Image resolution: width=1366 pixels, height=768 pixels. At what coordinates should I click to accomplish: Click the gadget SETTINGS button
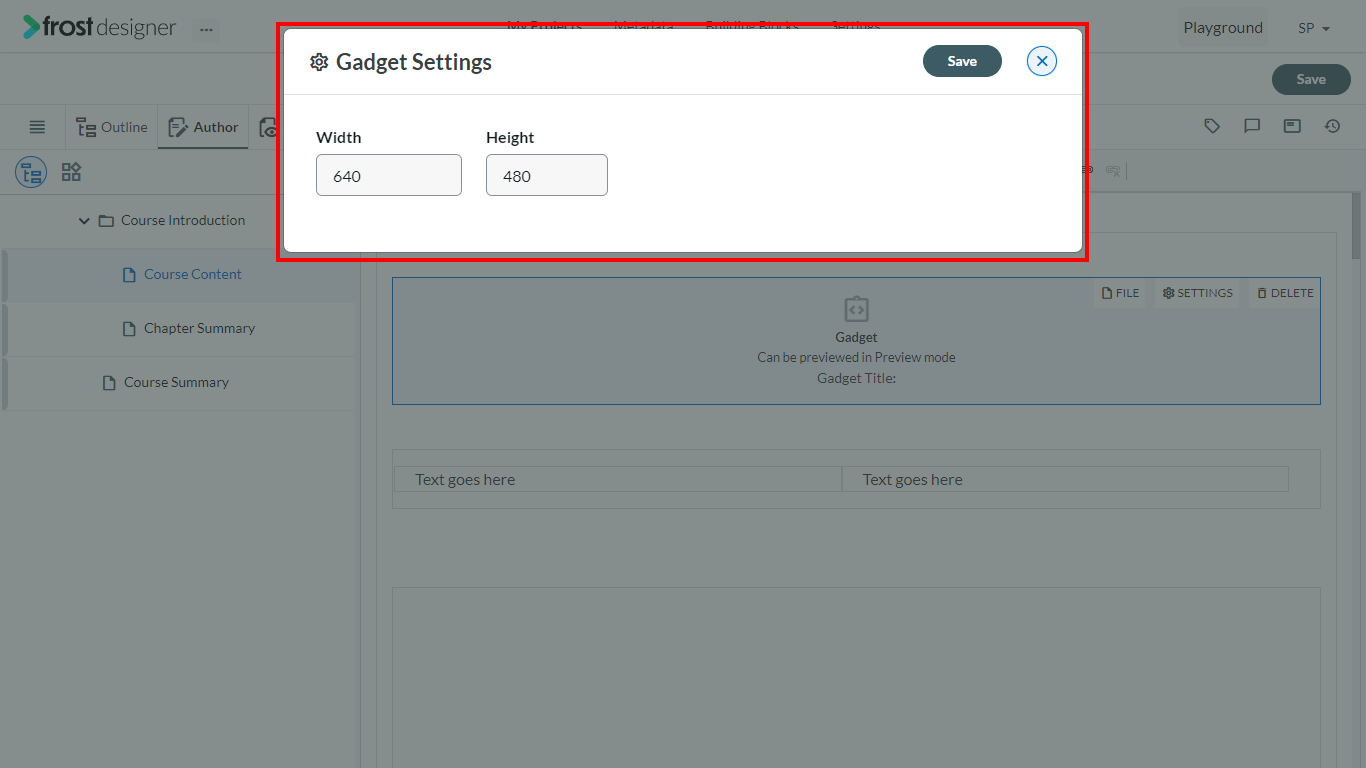(x=1197, y=293)
